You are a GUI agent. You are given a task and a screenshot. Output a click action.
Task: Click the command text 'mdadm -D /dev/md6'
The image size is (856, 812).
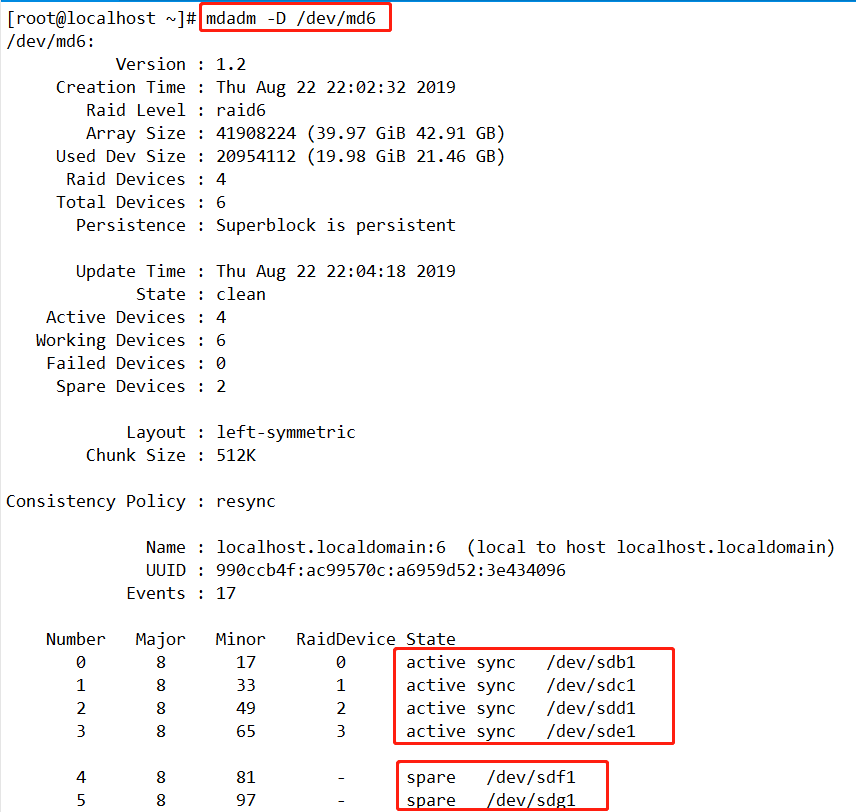pos(290,19)
